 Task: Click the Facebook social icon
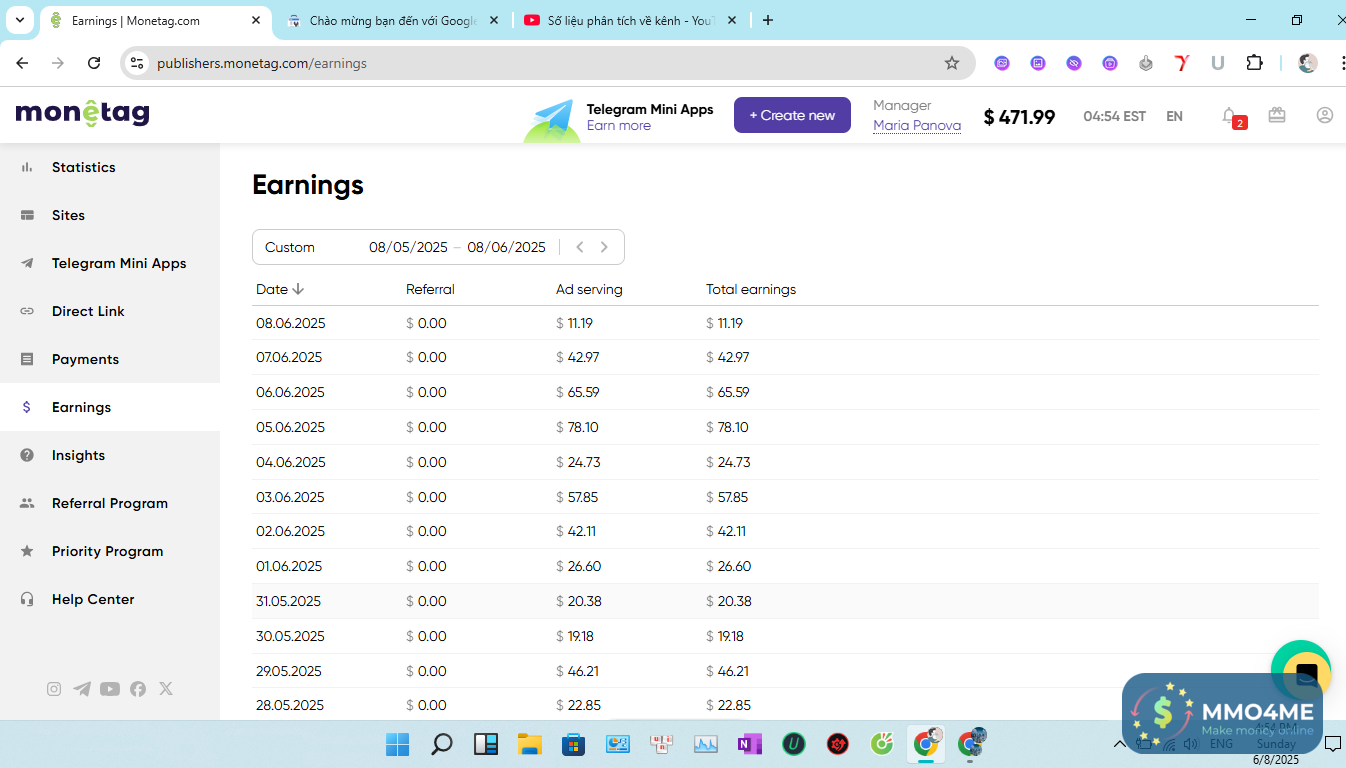pos(138,689)
